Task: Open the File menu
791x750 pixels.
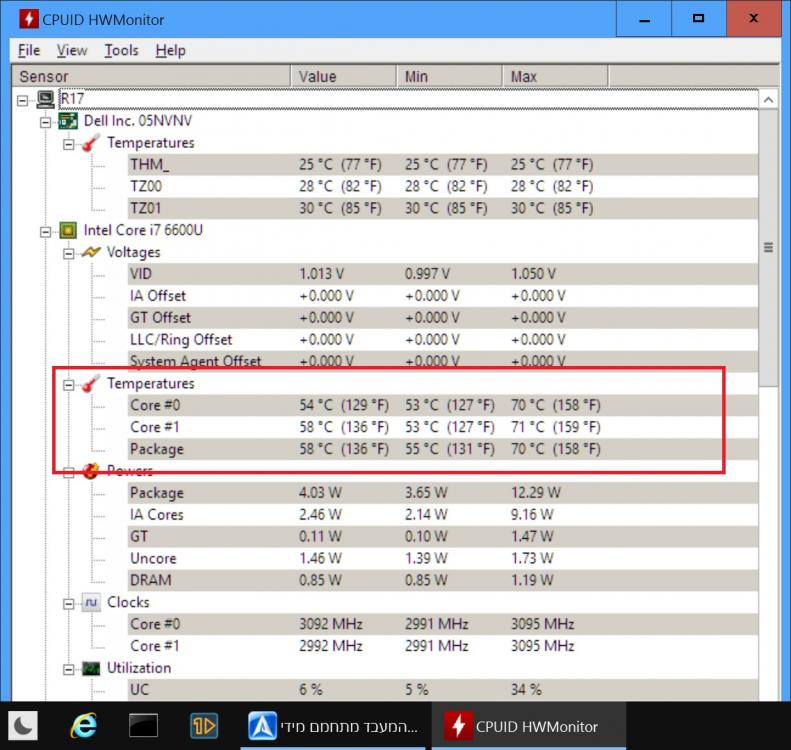Action: click(29, 50)
